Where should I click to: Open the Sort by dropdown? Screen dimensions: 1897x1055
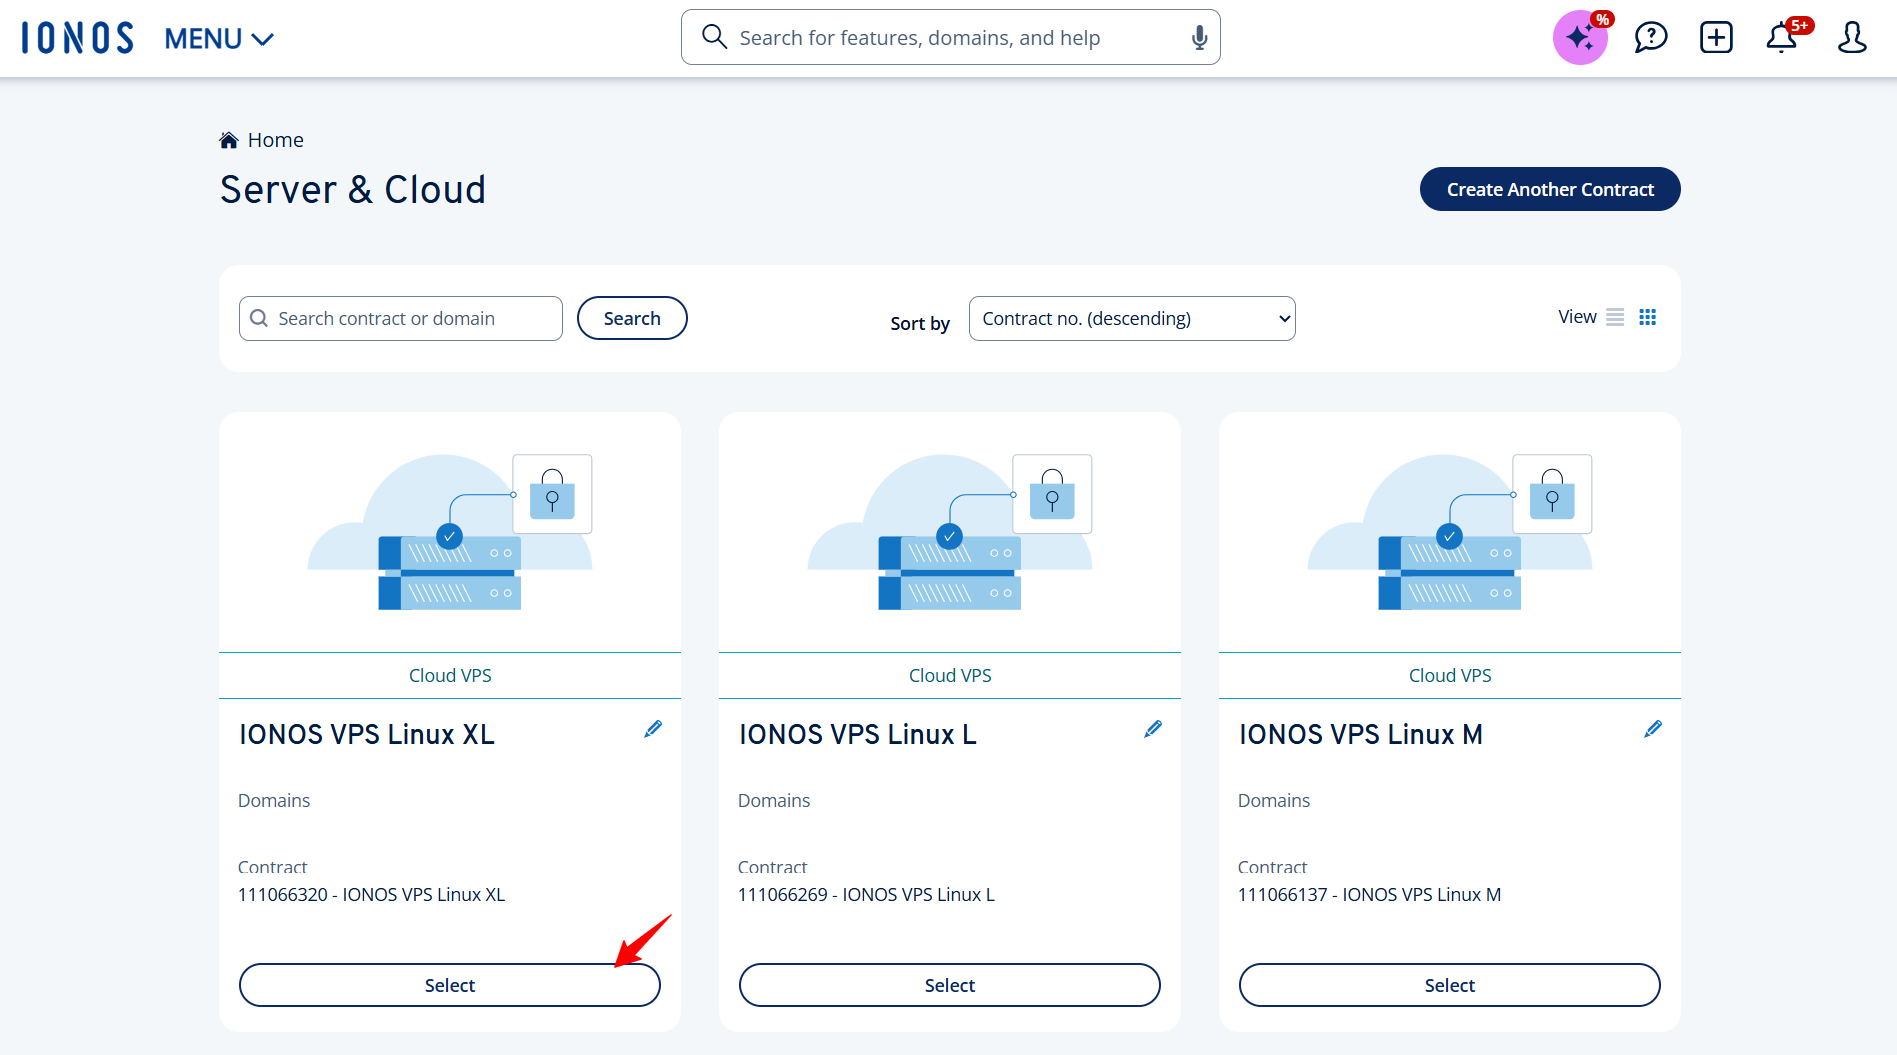pyautogui.click(x=1132, y=318)
